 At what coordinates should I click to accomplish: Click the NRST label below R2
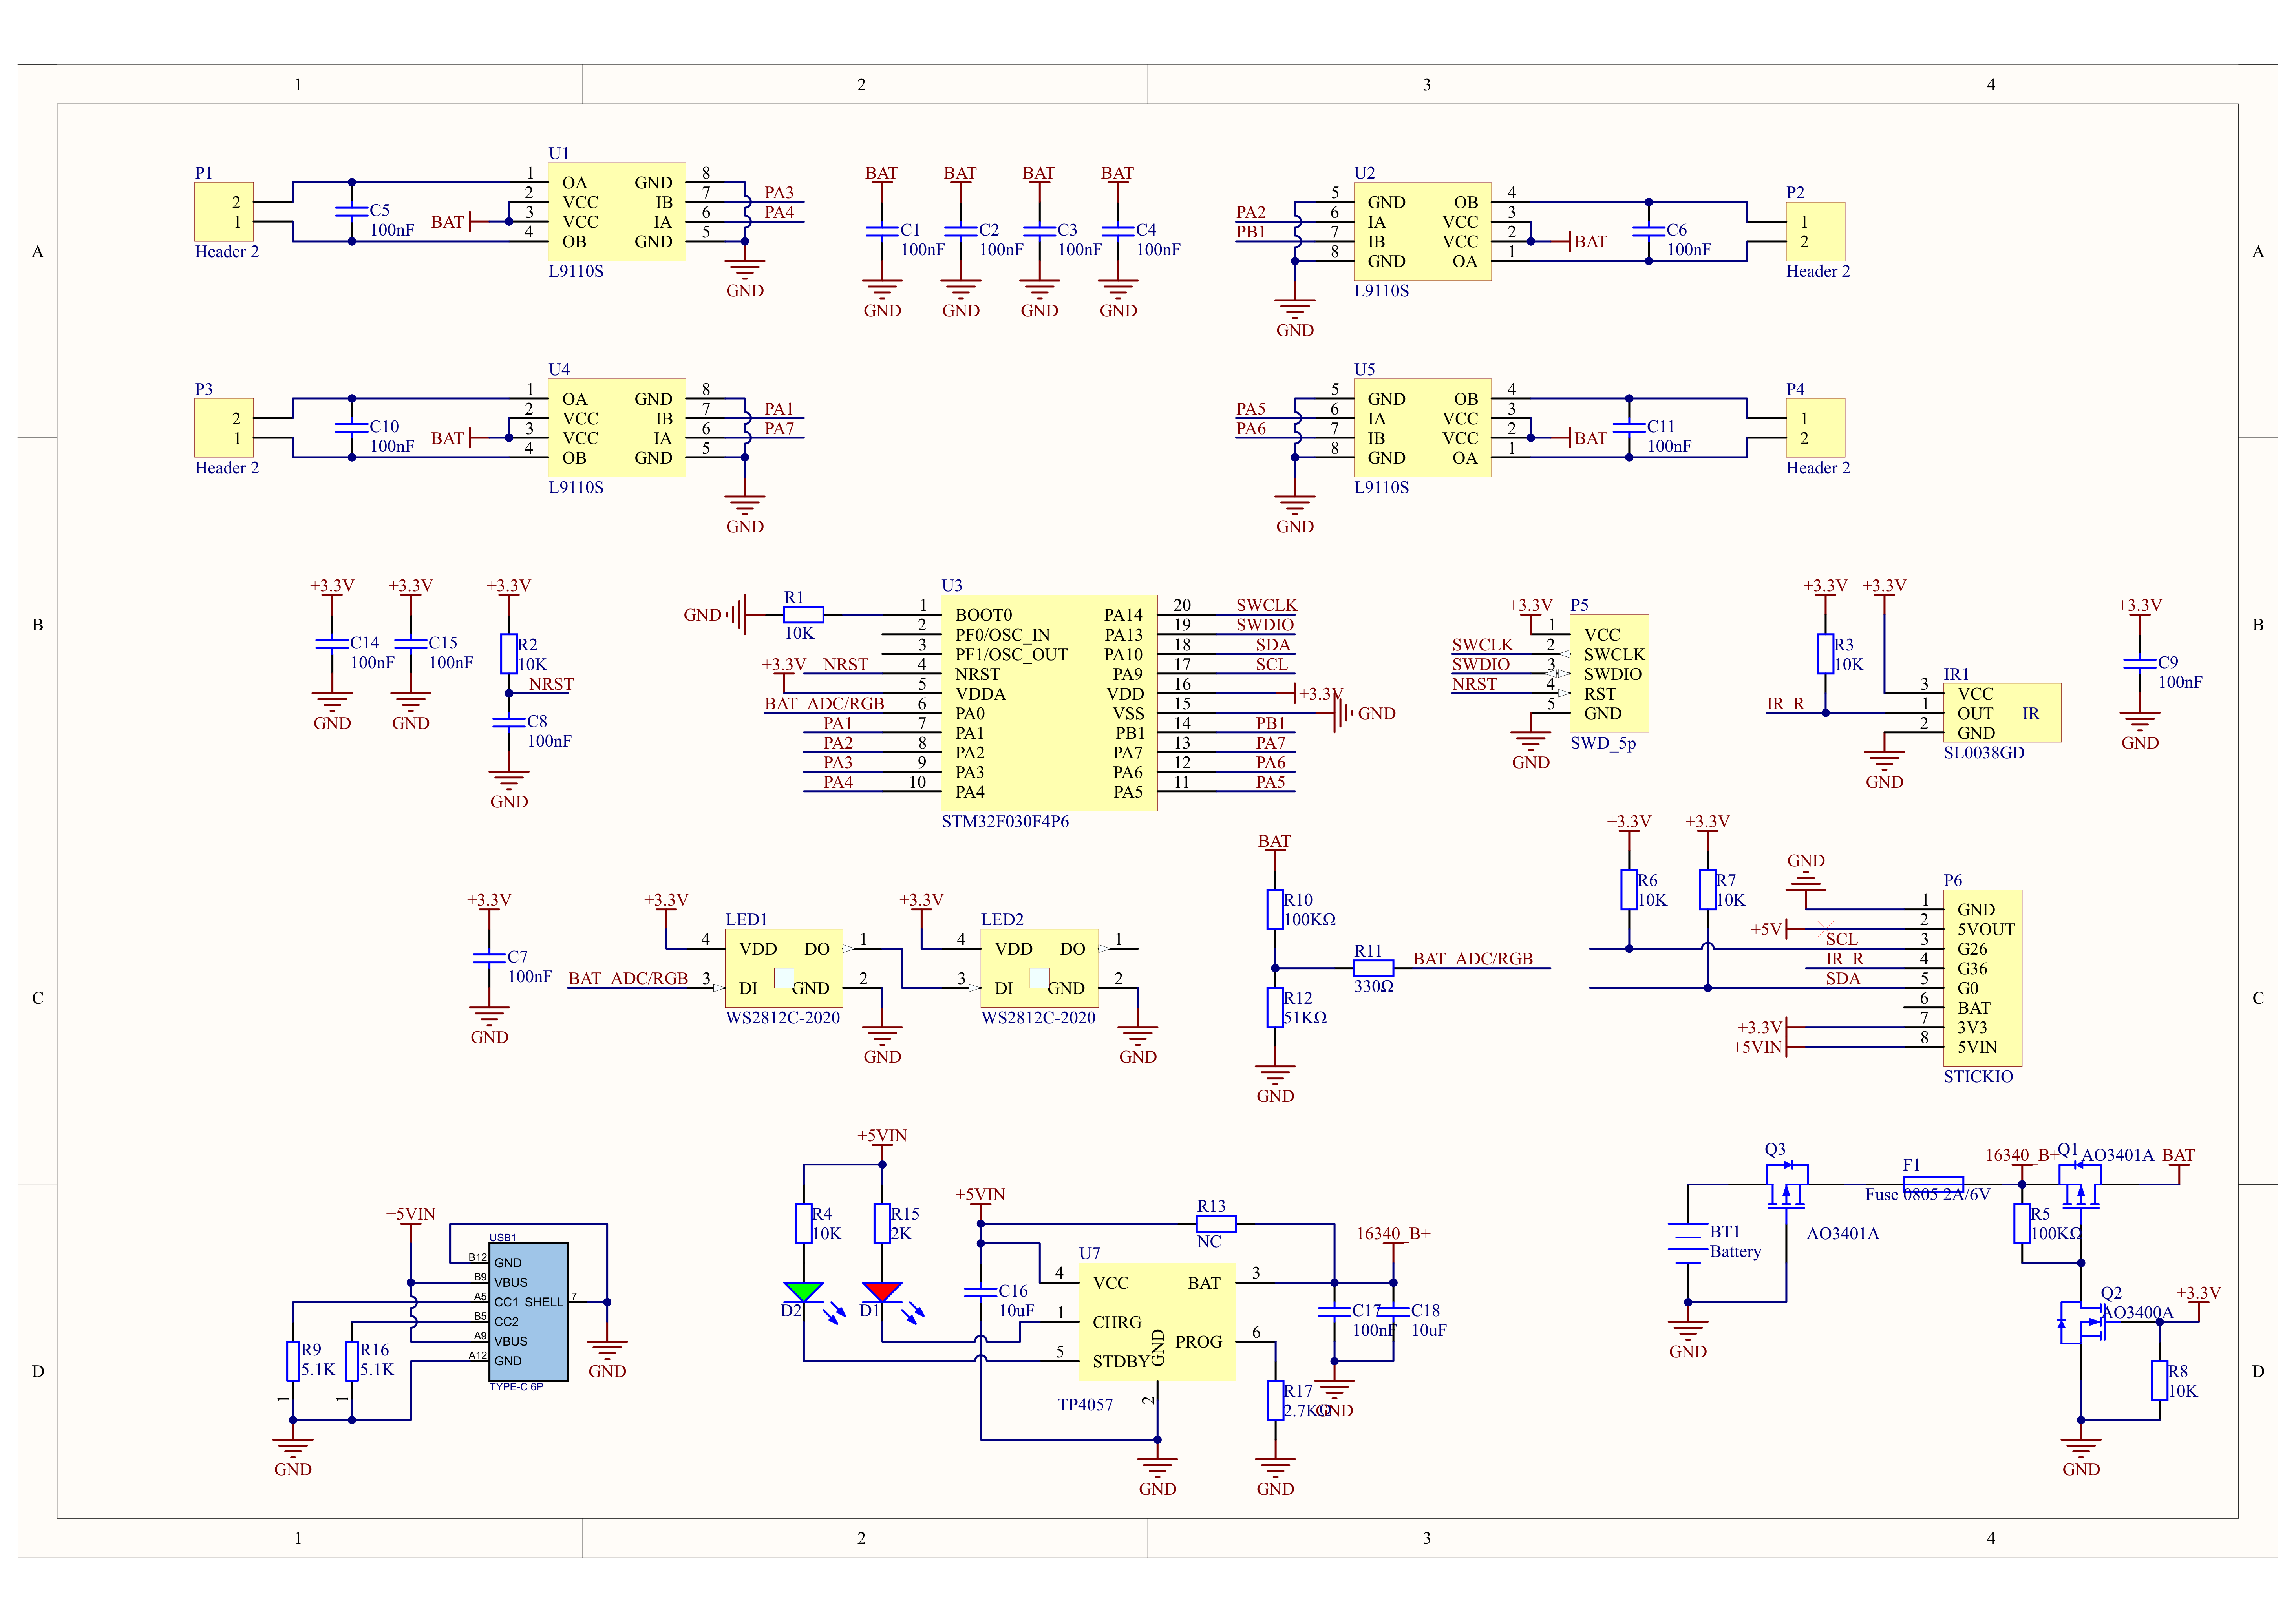click(551, 684)
